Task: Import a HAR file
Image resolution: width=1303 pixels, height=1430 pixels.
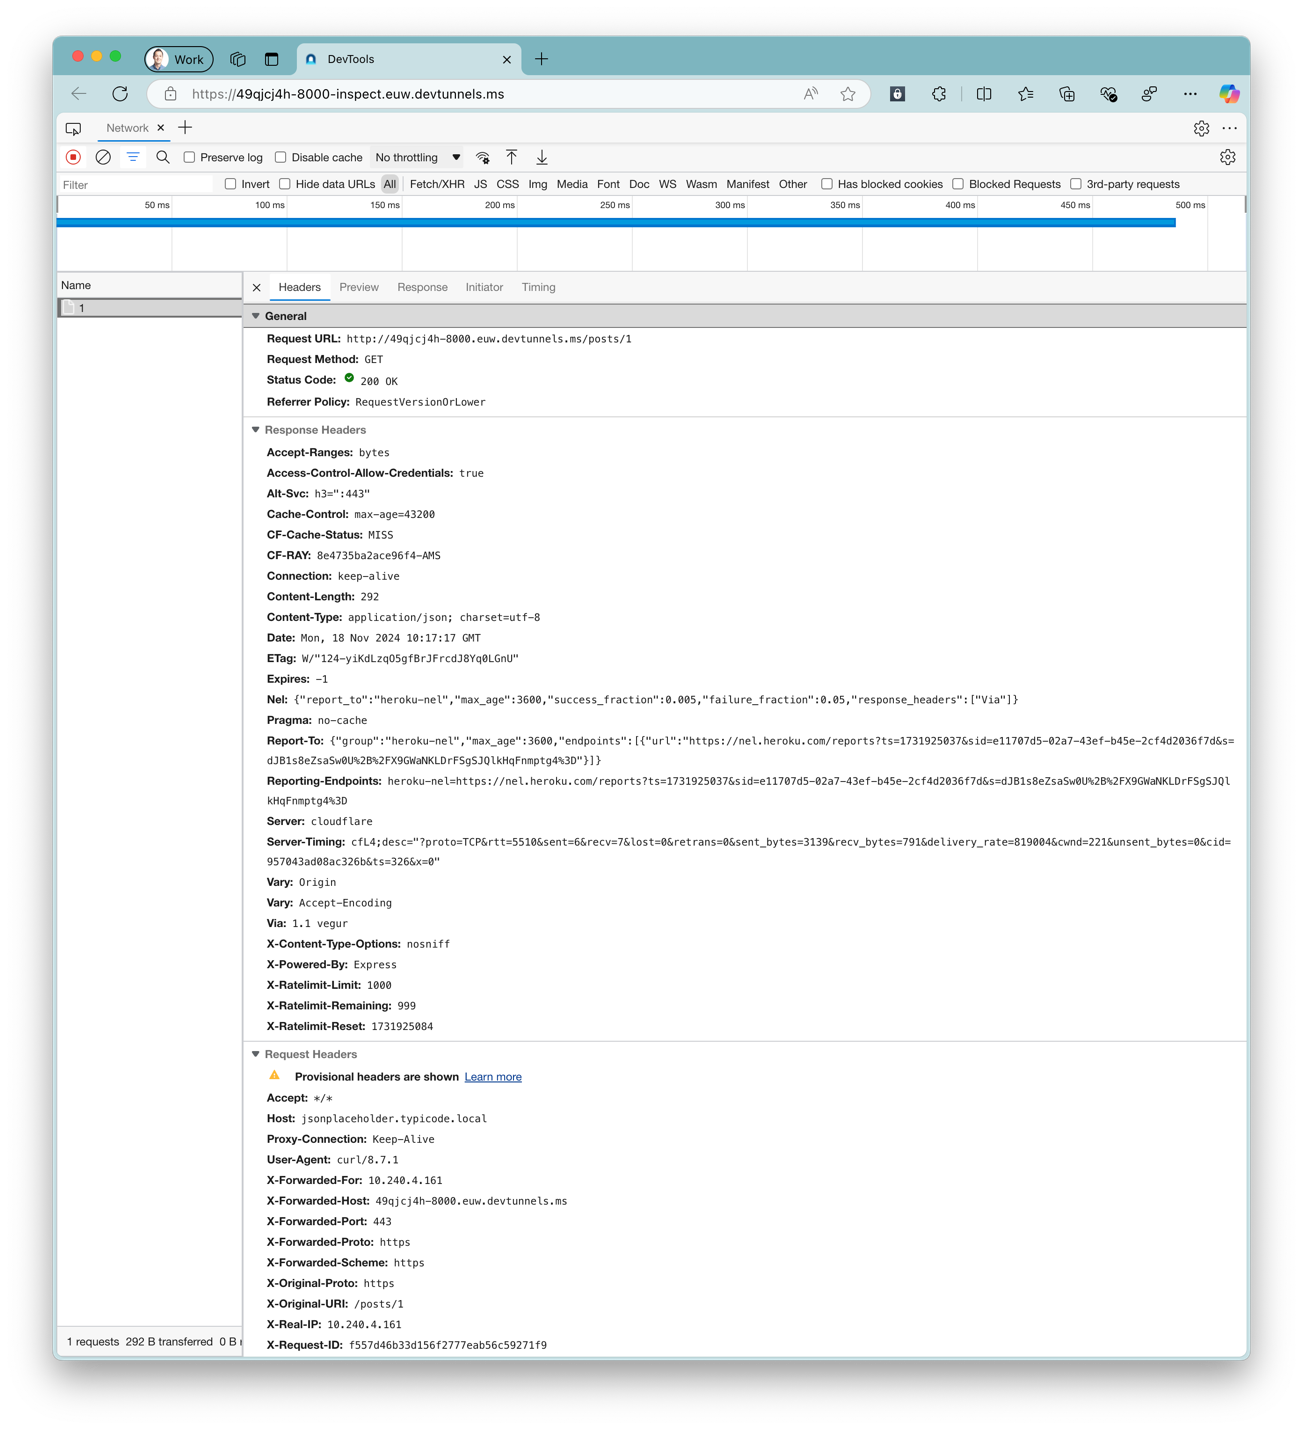Action: click(x=512, y=157)
